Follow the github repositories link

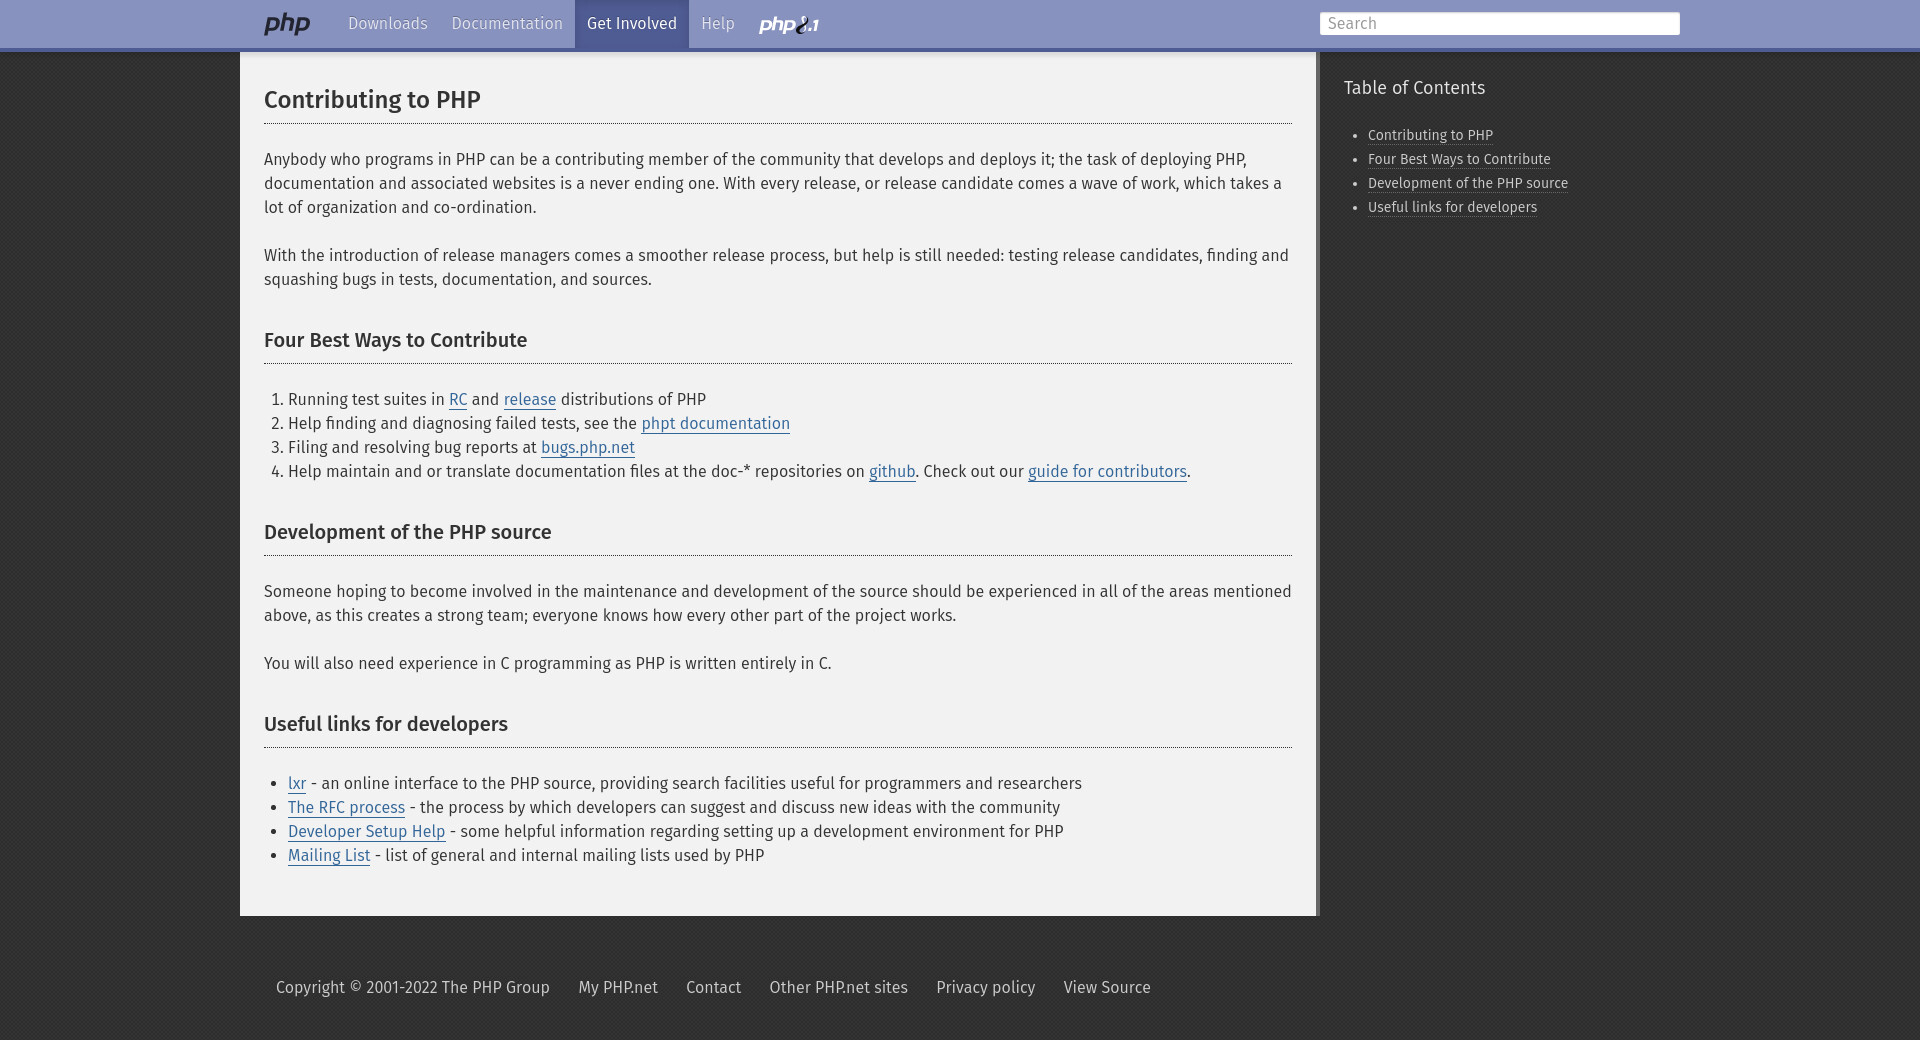(891, 472)
